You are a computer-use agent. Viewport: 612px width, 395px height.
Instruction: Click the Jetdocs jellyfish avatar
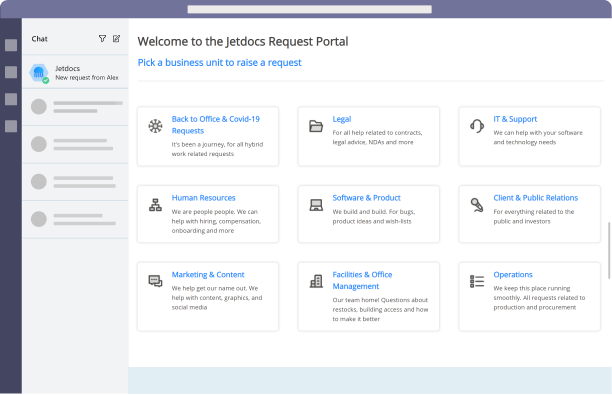[39, 73]
